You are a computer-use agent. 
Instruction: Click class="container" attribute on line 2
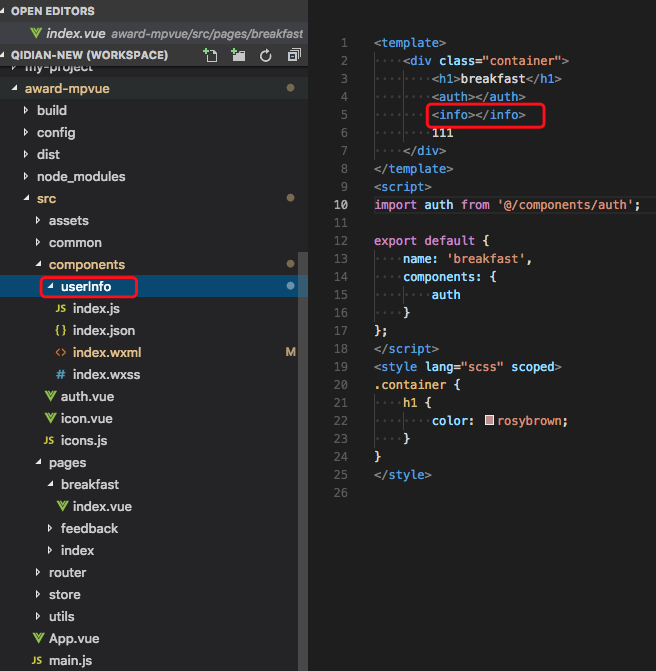500,61
